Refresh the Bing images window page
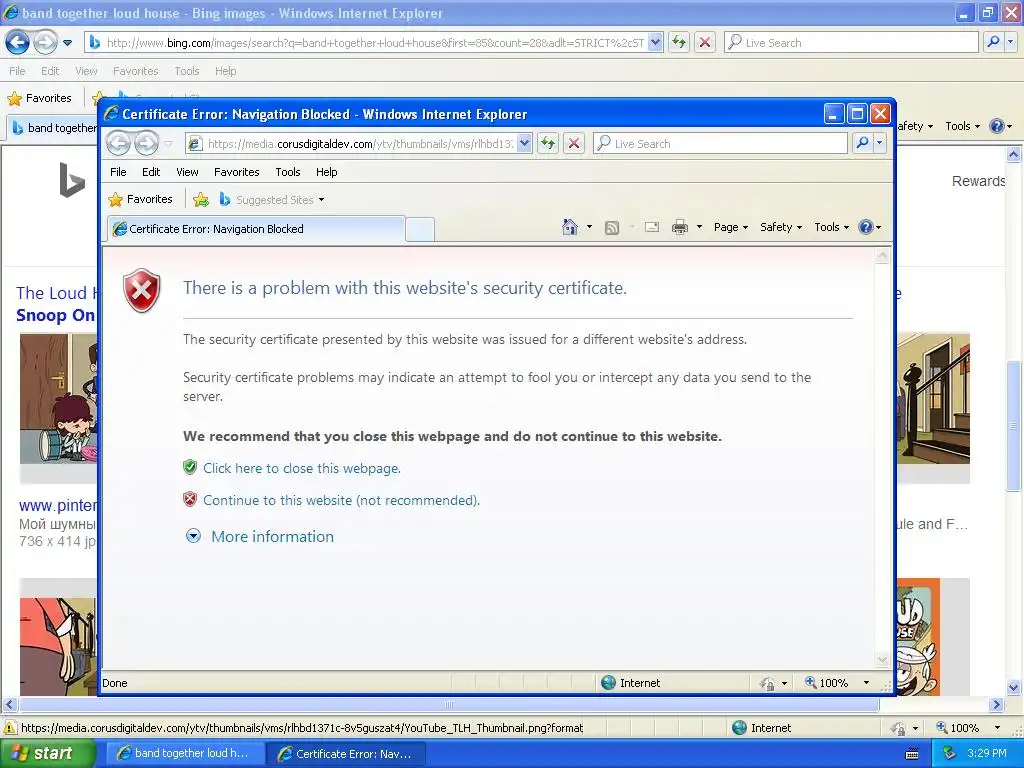Screen dimensions: 1024x768 click(x=679, y=42)
